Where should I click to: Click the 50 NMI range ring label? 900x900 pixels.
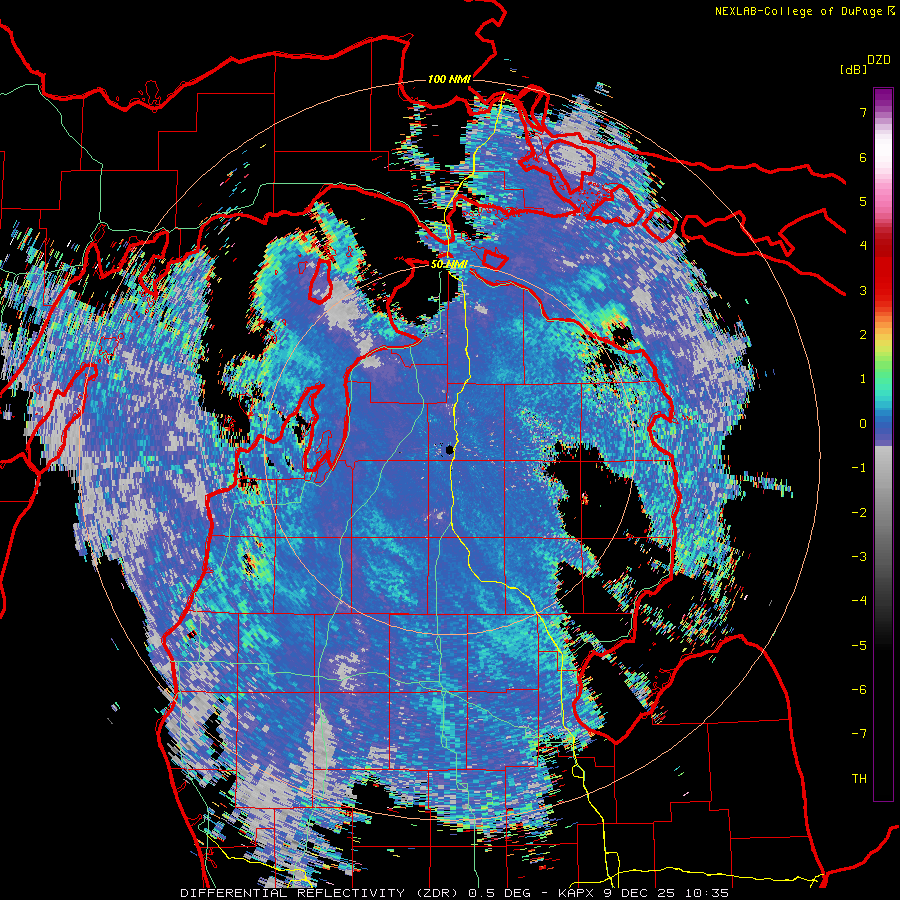click(449, 264)
